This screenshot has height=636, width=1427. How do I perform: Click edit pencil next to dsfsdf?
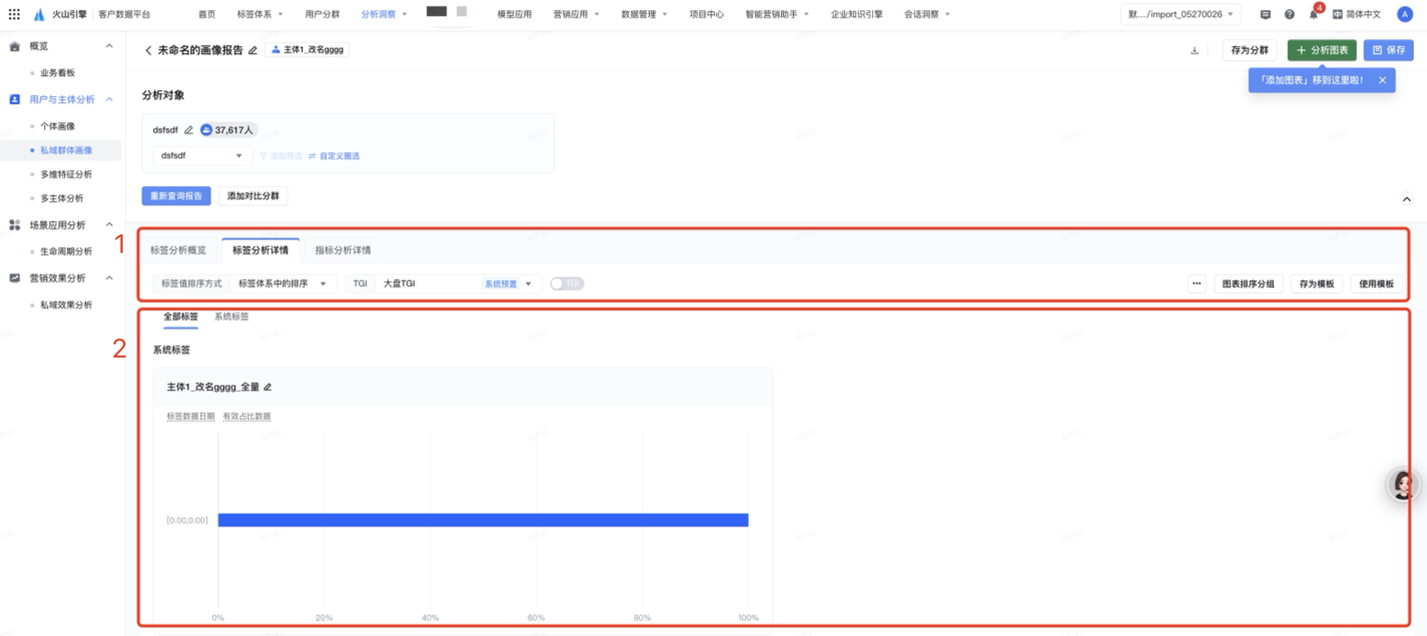pos(188,130)
